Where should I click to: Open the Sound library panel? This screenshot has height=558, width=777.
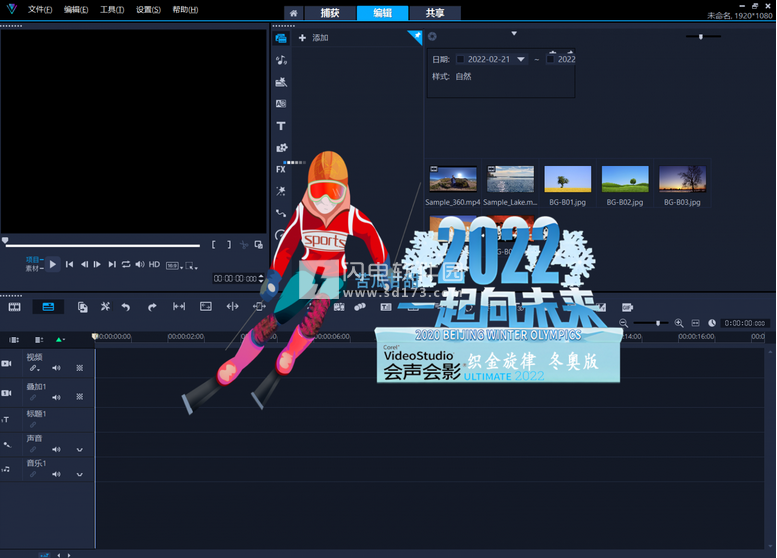pyautogui.click(x=281, y=60)
